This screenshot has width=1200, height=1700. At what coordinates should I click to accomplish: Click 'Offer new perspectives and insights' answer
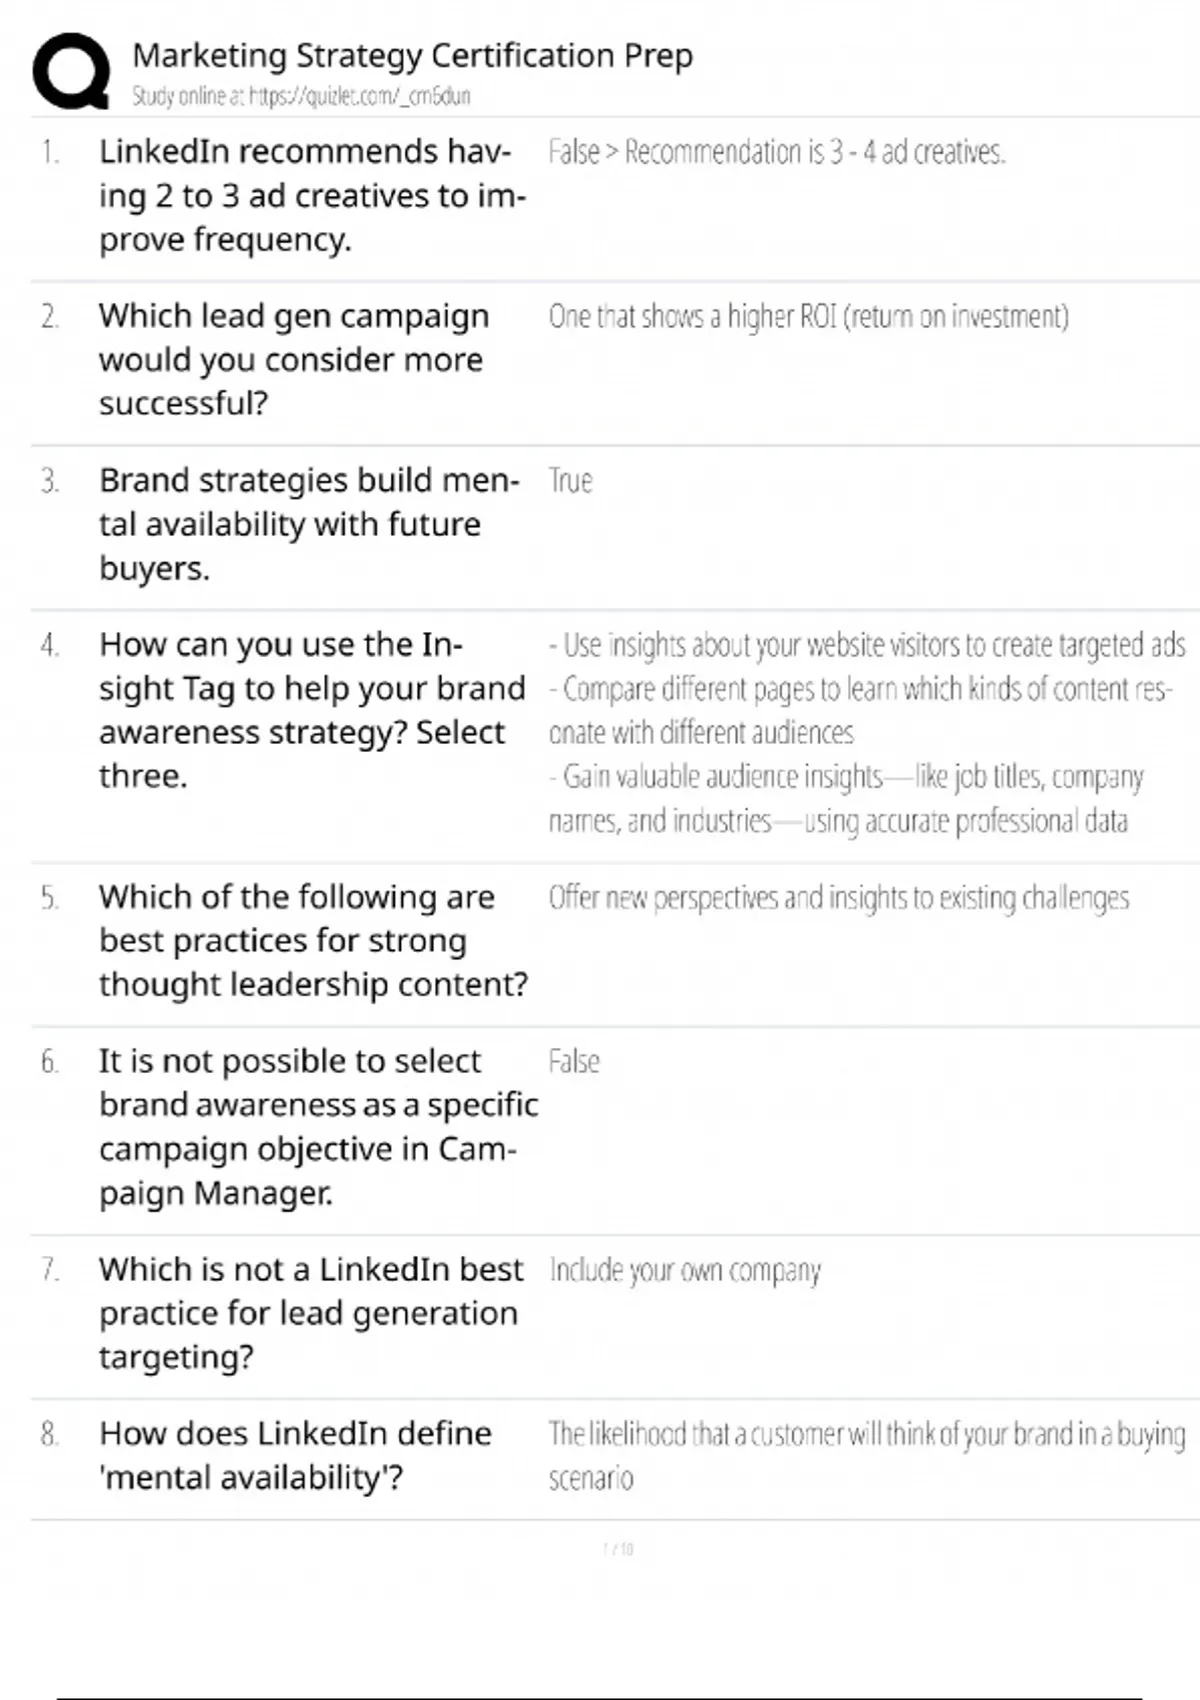pyautogui.click(x=838, y=898)
